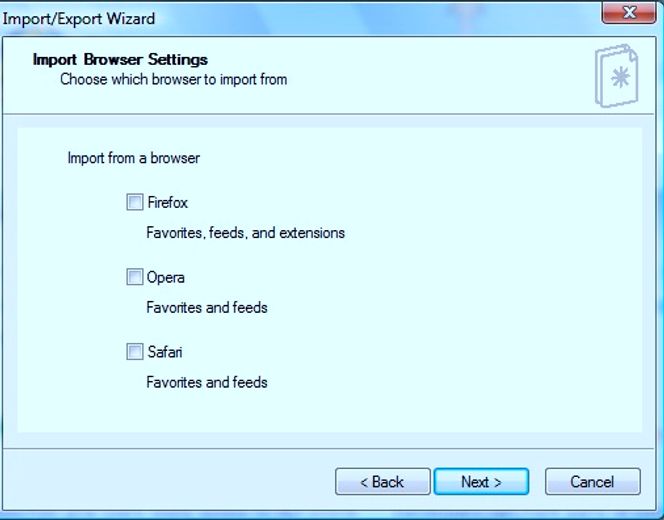The width and height of the screenshot is (664, 520).
Task: Click the 'Import from a browser' text
Action: (x=134, y=158)
